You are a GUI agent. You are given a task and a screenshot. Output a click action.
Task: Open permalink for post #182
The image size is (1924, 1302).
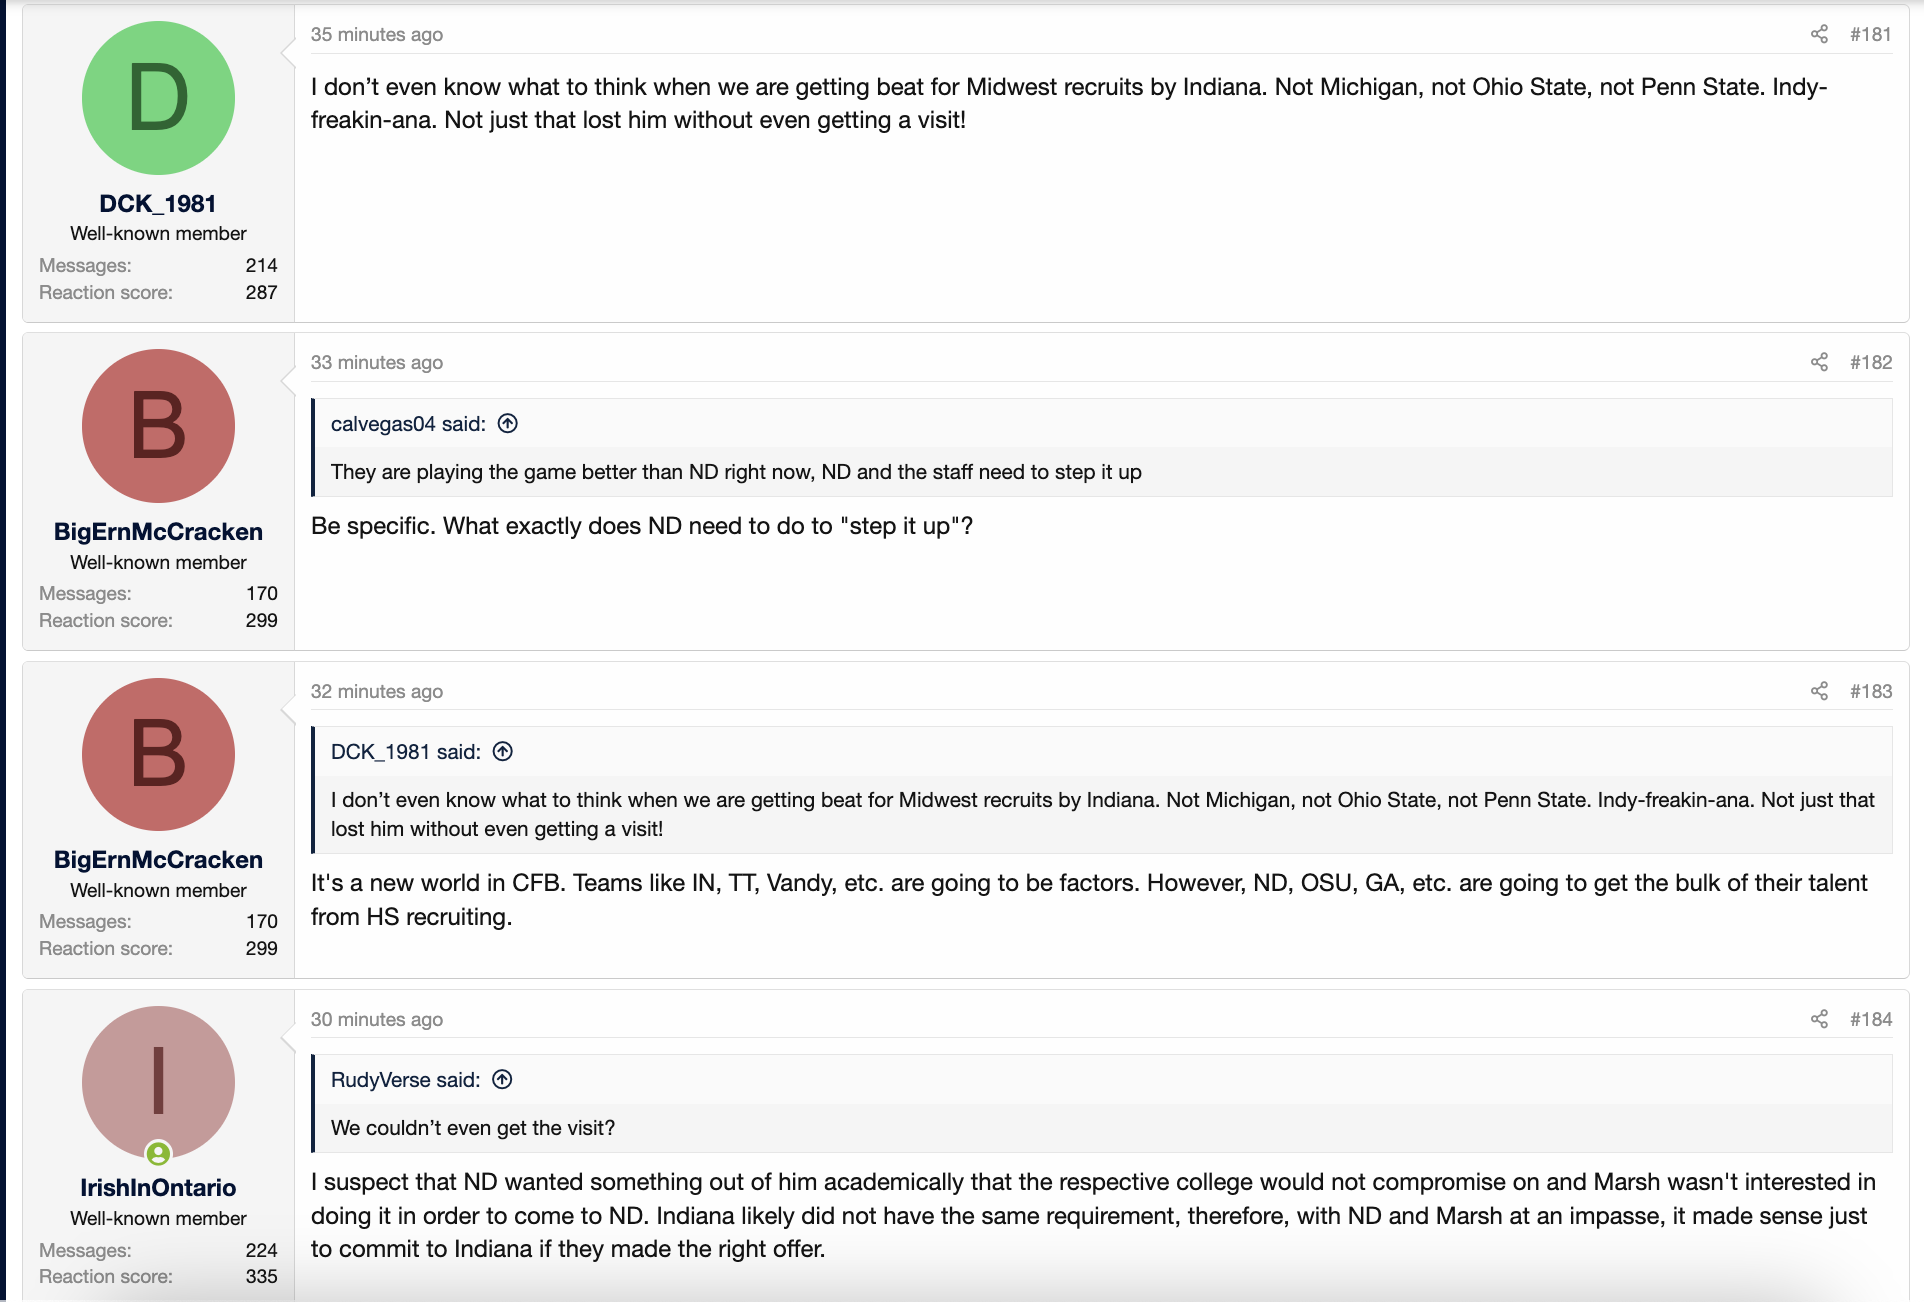click(1870, 362)
